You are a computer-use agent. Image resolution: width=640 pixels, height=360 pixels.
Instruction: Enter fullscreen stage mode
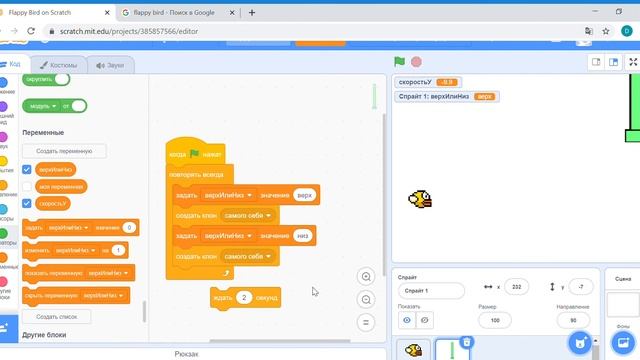[633, 62]
